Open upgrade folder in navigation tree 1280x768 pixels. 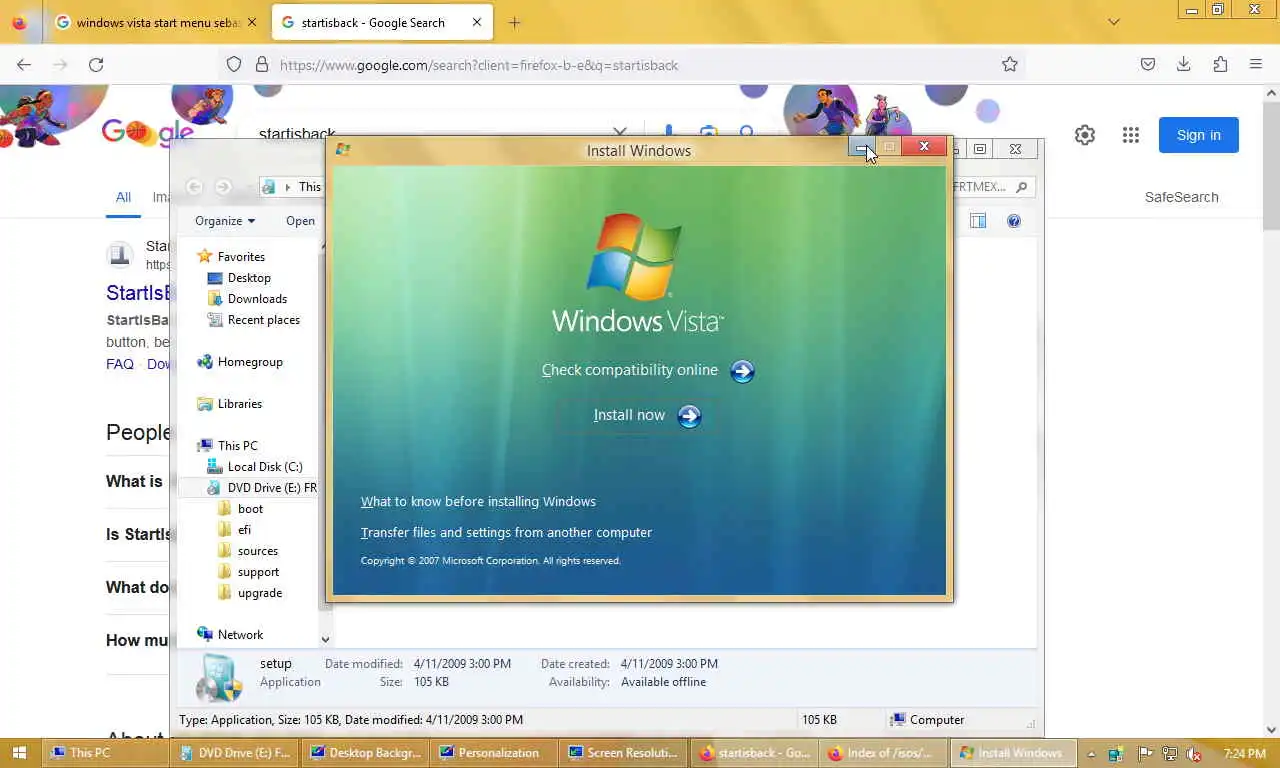259,593
